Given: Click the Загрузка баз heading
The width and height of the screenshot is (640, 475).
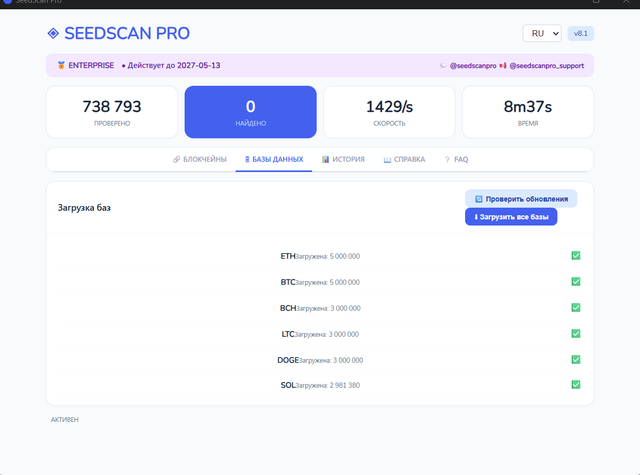Looking at the screenshot, I should click(84, 208).
